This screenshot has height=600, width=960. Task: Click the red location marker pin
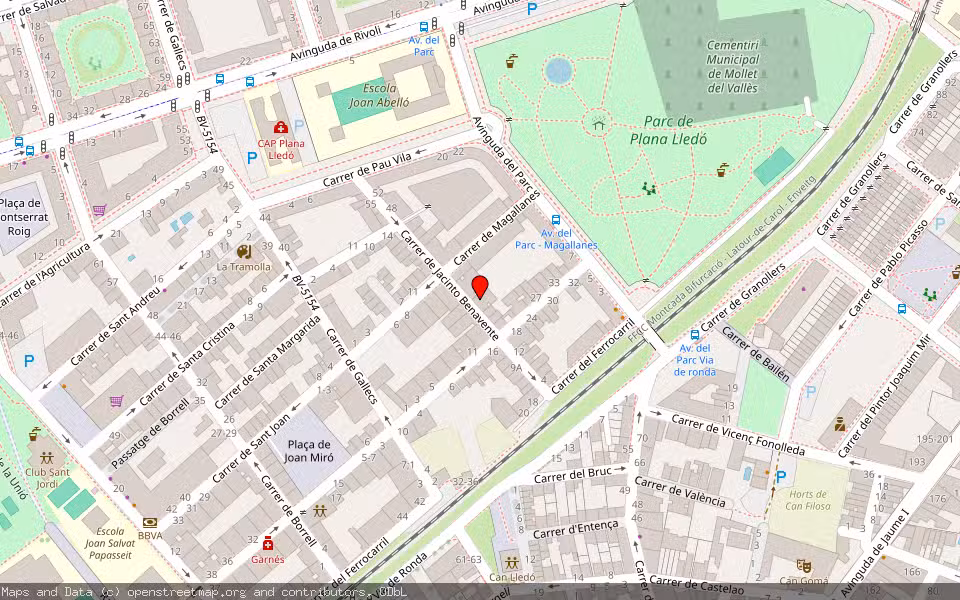480,287
